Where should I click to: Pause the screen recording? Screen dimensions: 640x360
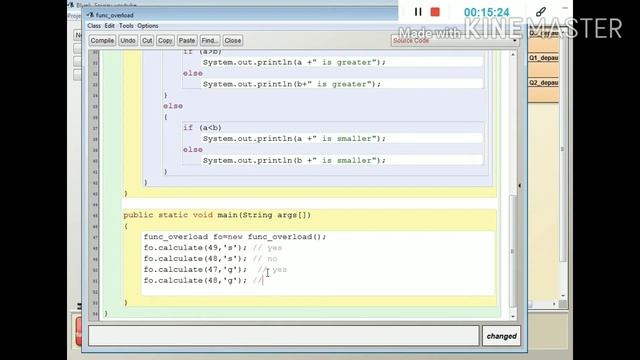tap(418, 12)
